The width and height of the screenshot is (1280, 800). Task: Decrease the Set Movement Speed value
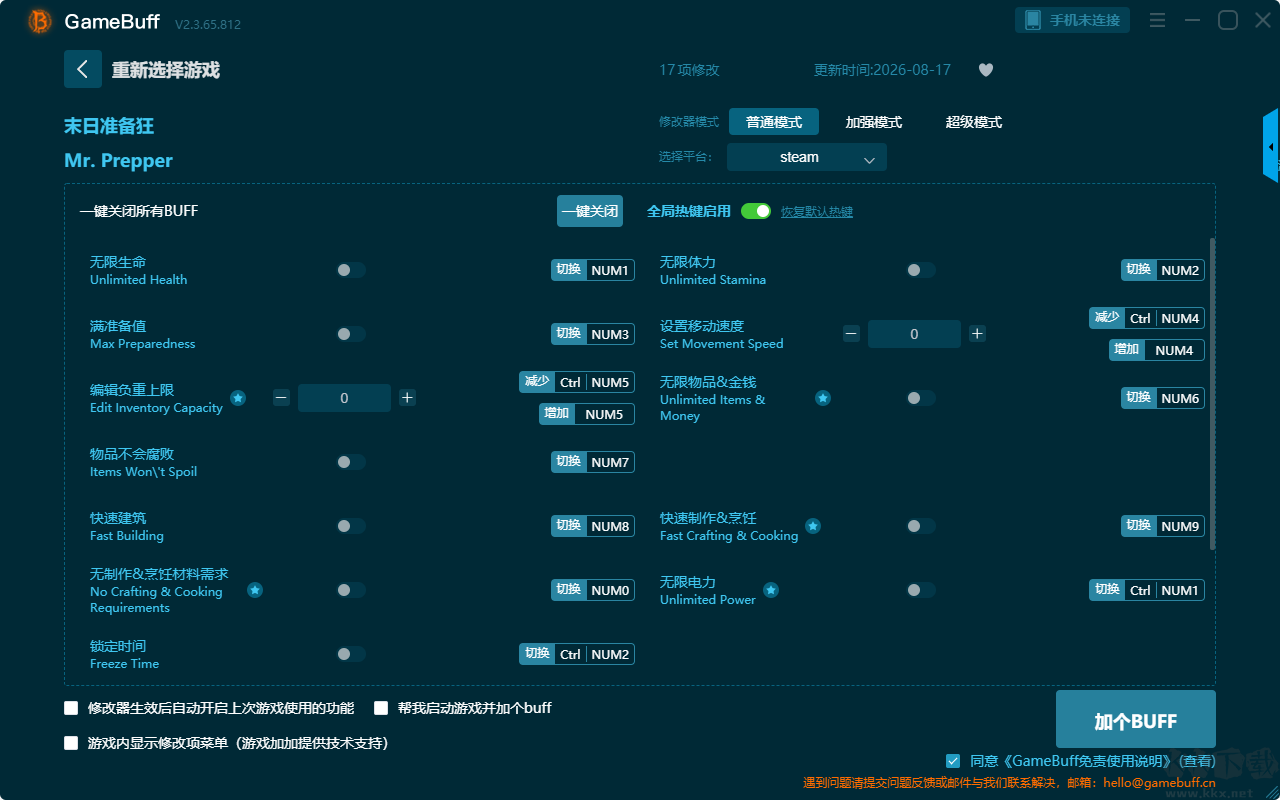tap(851, 334)
